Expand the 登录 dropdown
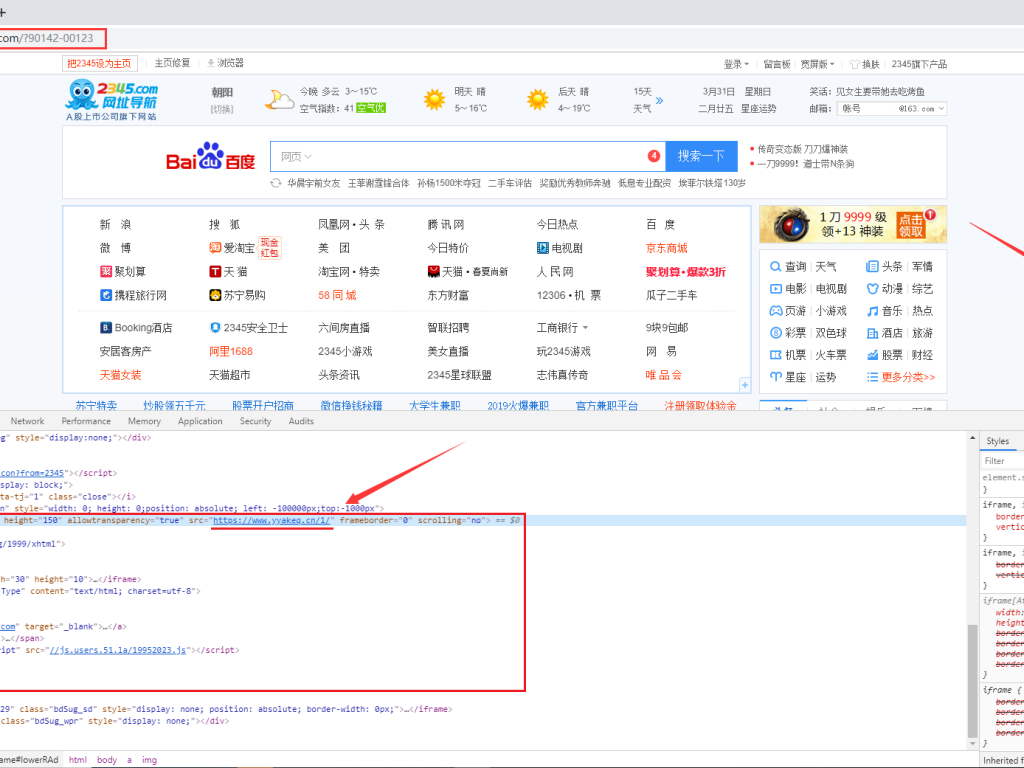 (x=736, y=64)
